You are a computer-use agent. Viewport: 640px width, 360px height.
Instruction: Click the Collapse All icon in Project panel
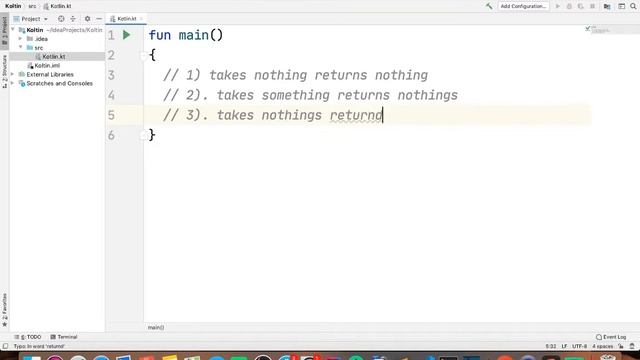click(x=73, y=19)
